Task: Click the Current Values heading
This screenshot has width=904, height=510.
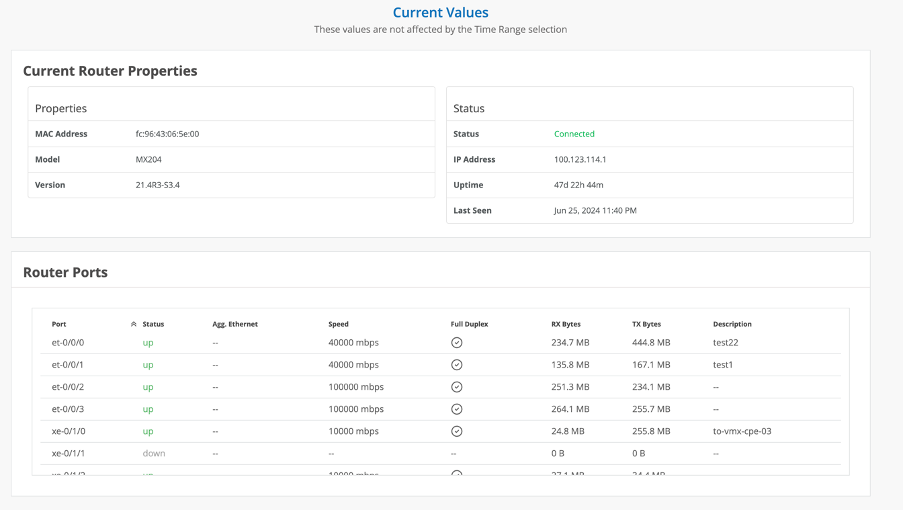Action: [x=440, y=13]
